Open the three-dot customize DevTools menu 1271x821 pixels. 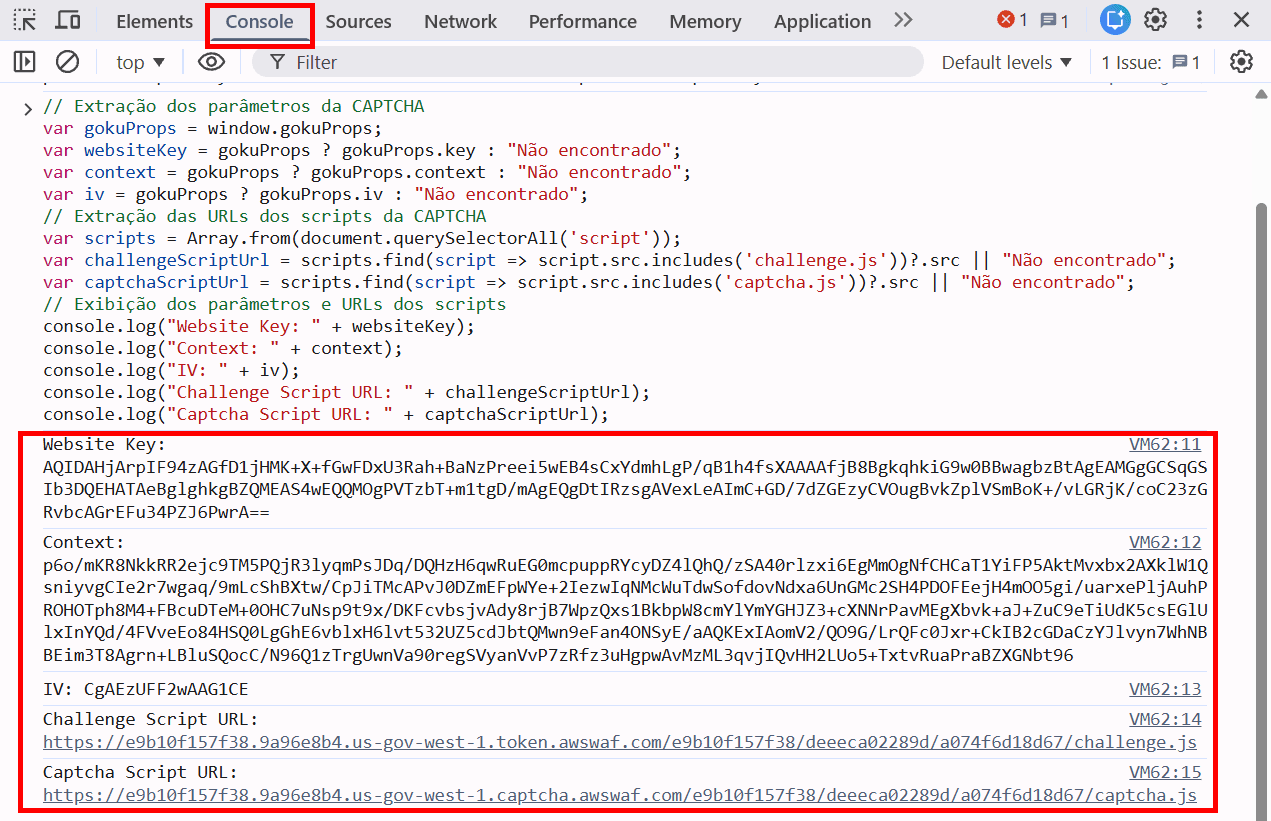coord(1199,20)
